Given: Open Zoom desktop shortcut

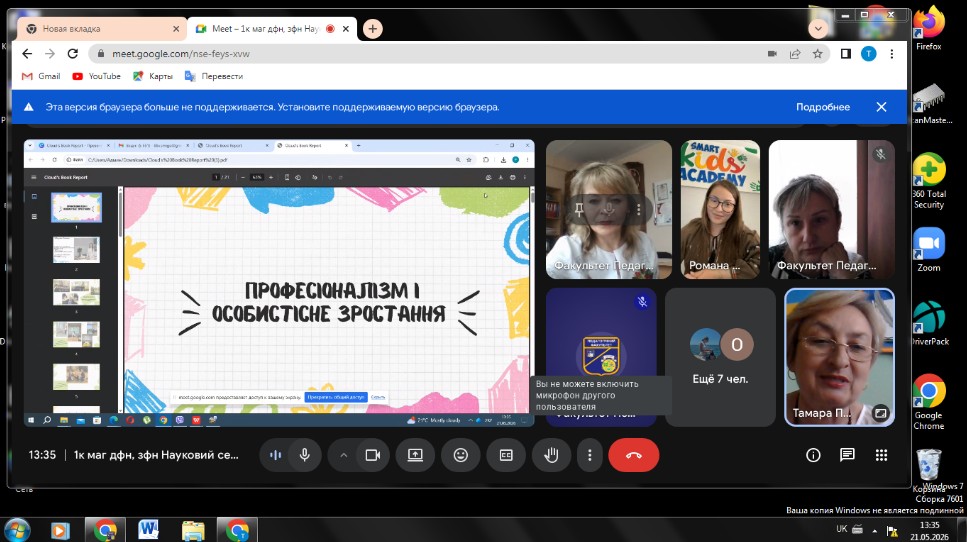Looking at the screenshot, I should tap(929, 250).
